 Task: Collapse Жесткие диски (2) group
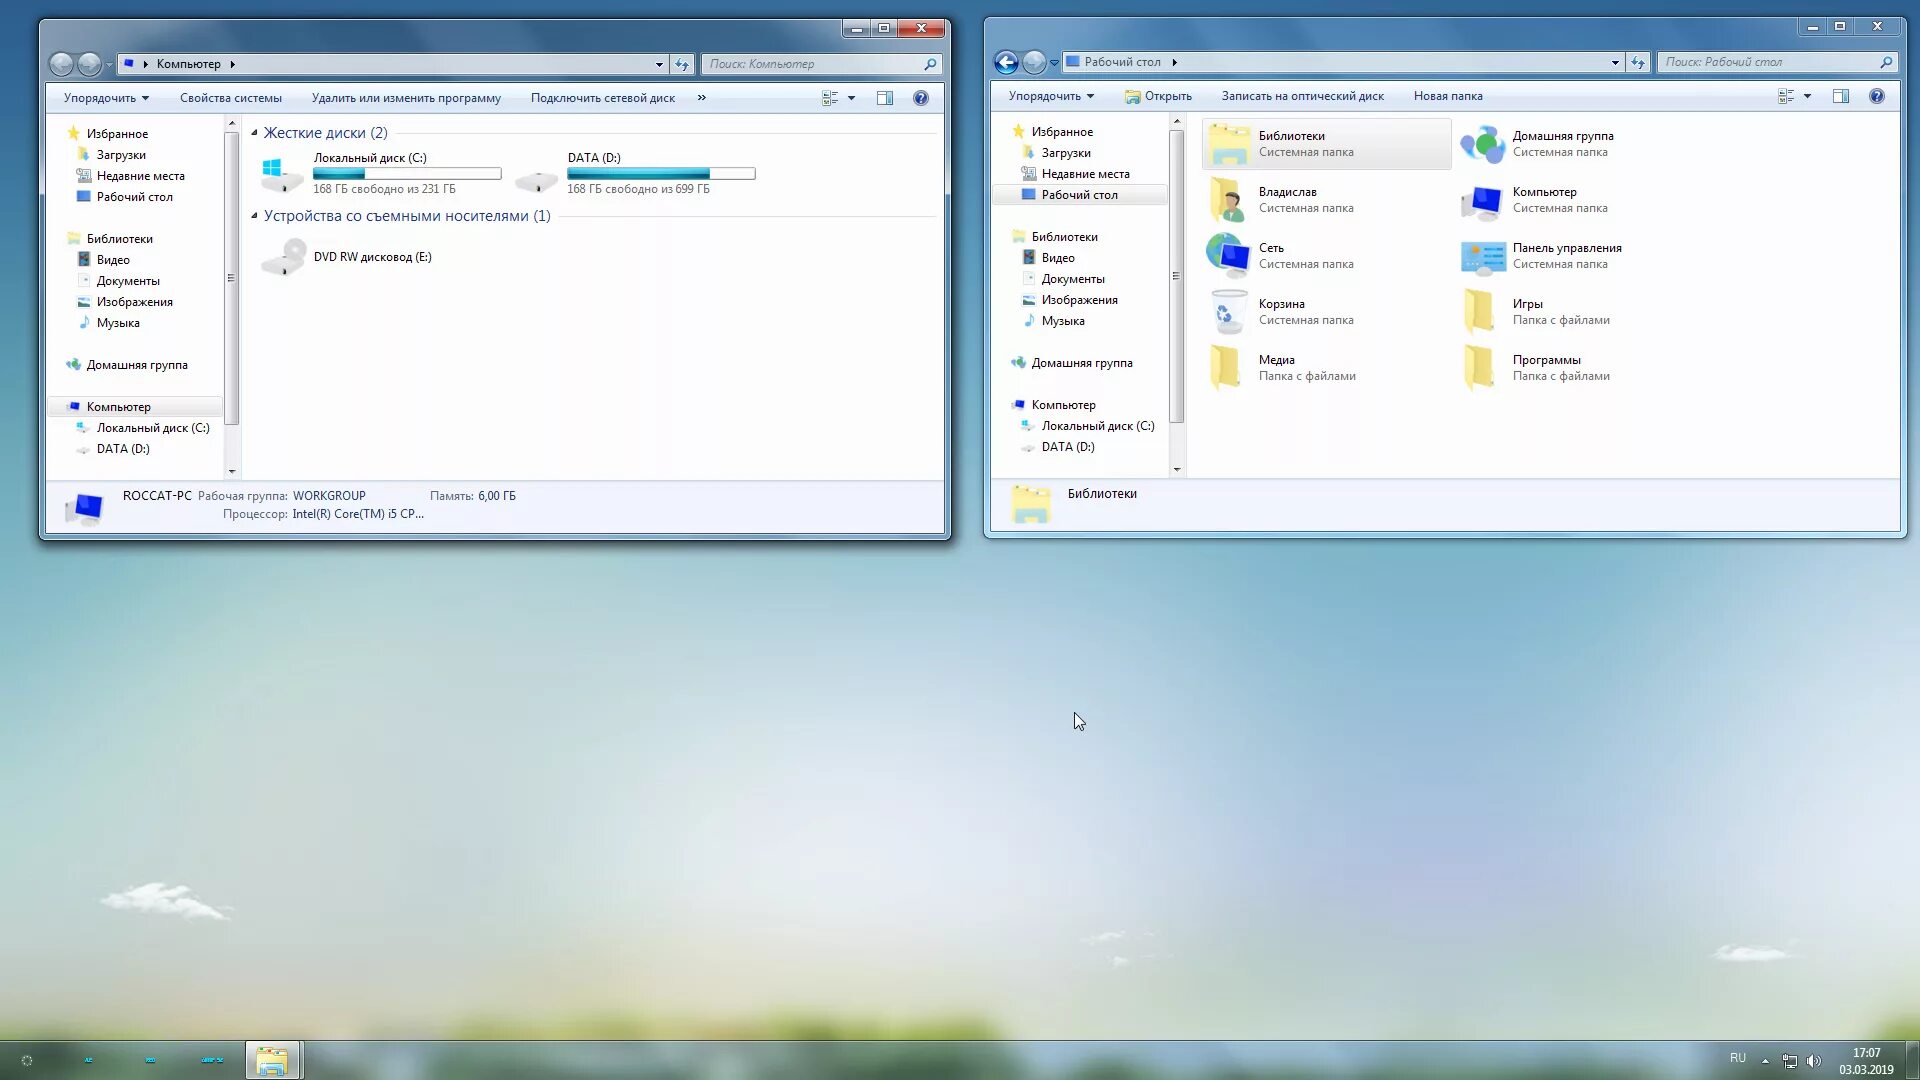point(254,133)
